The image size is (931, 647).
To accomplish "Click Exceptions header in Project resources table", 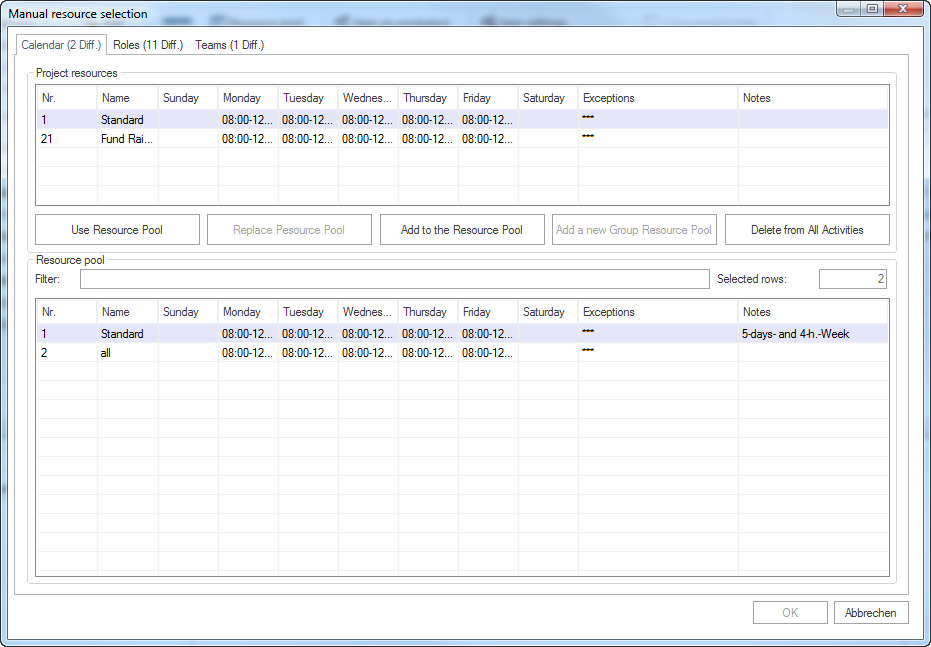I will [x=658, y=98].
